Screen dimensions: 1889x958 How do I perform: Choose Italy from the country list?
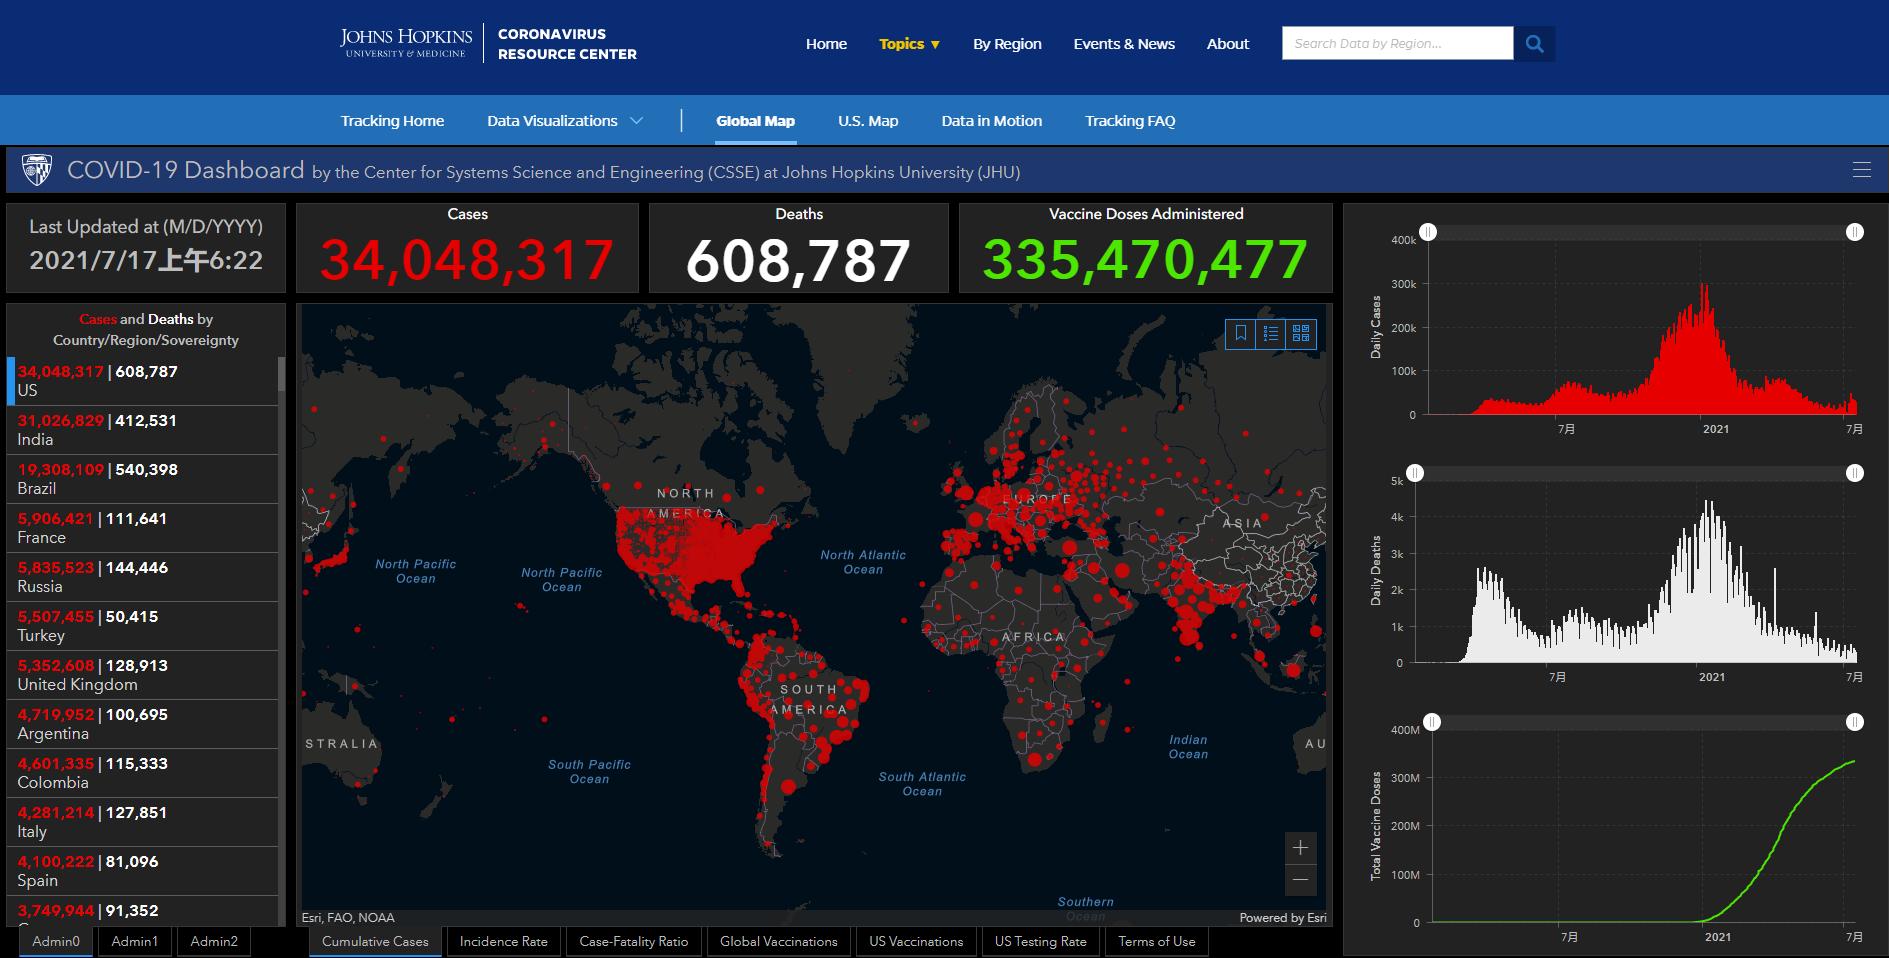(143, 822)
